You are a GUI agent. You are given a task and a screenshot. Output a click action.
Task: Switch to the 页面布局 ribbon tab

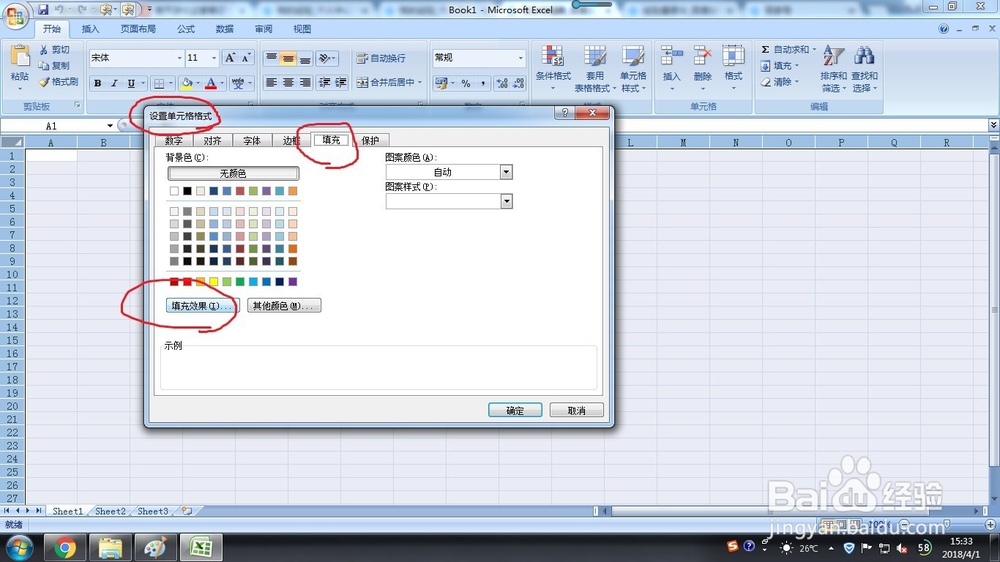(138, 29)
